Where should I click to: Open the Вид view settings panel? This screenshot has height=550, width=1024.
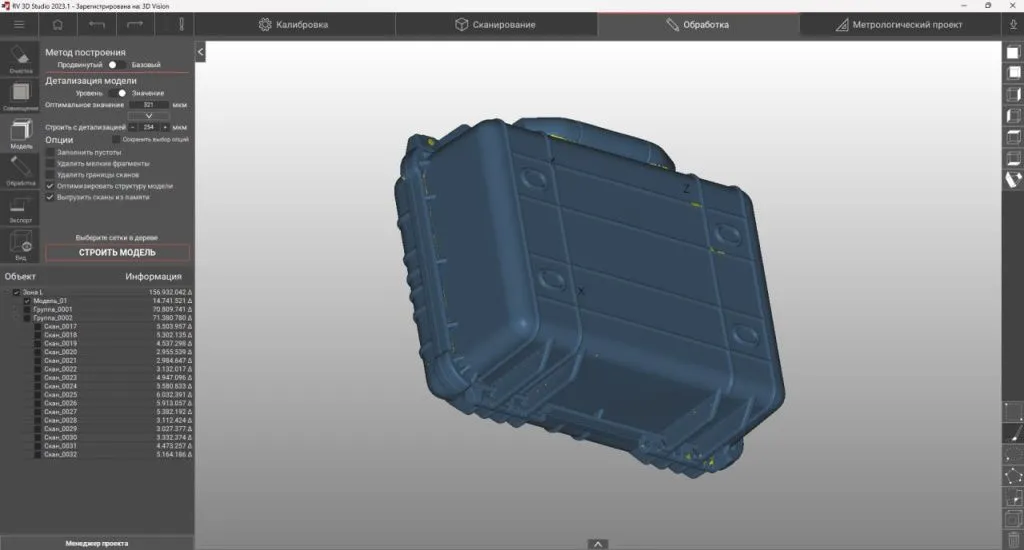(x=21, y=245)
